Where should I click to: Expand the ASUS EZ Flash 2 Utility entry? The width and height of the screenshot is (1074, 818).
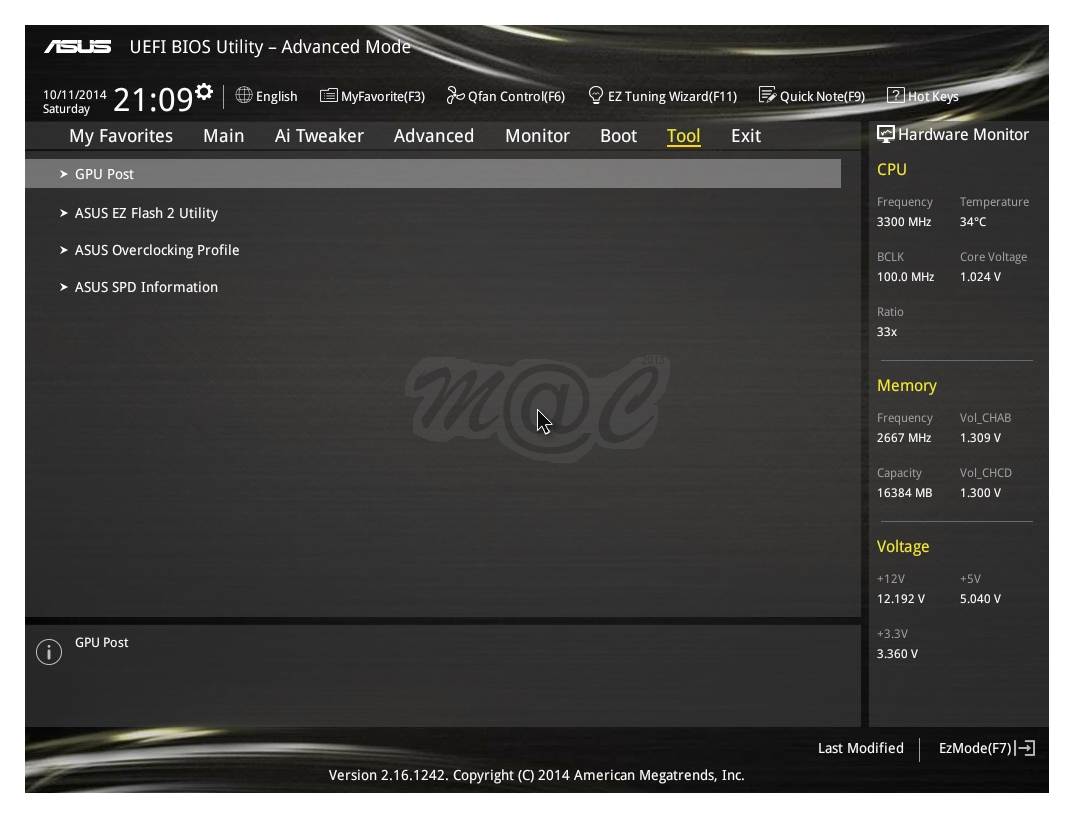point(146,213)
